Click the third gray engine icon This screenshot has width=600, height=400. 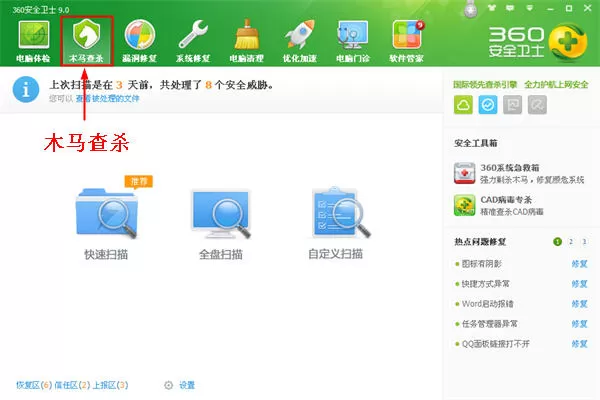click(512, 104)
